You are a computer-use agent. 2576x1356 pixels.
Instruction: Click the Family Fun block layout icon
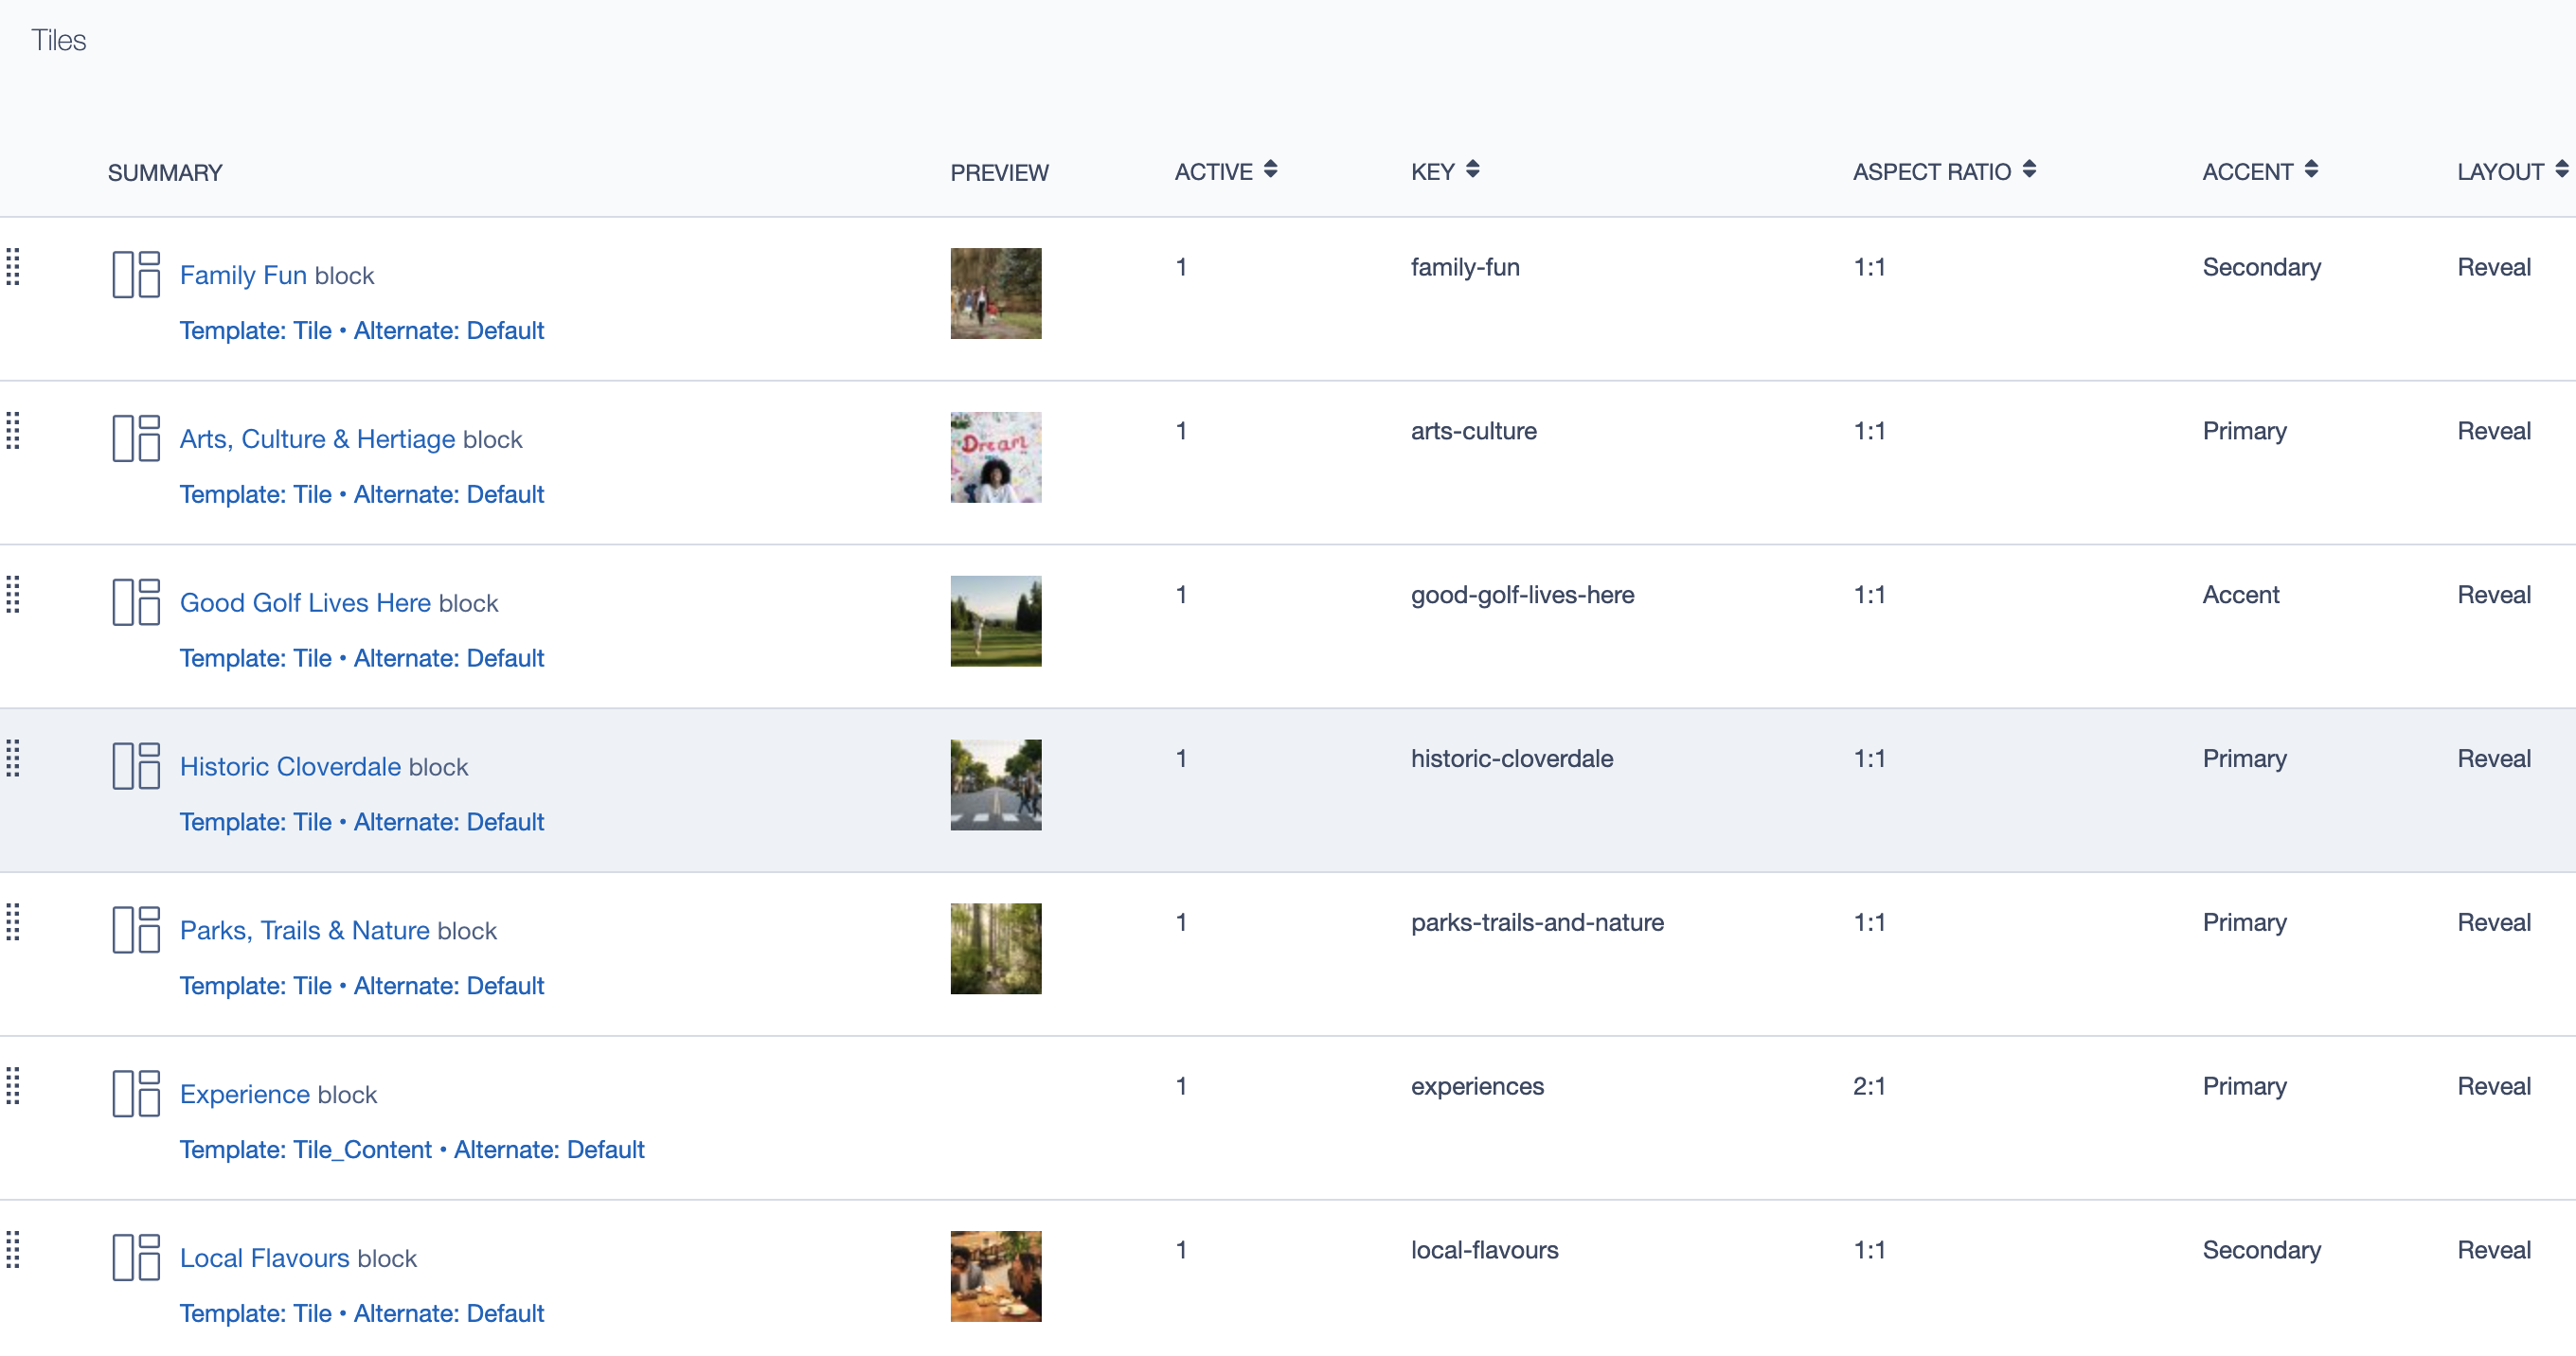(136, 274)
